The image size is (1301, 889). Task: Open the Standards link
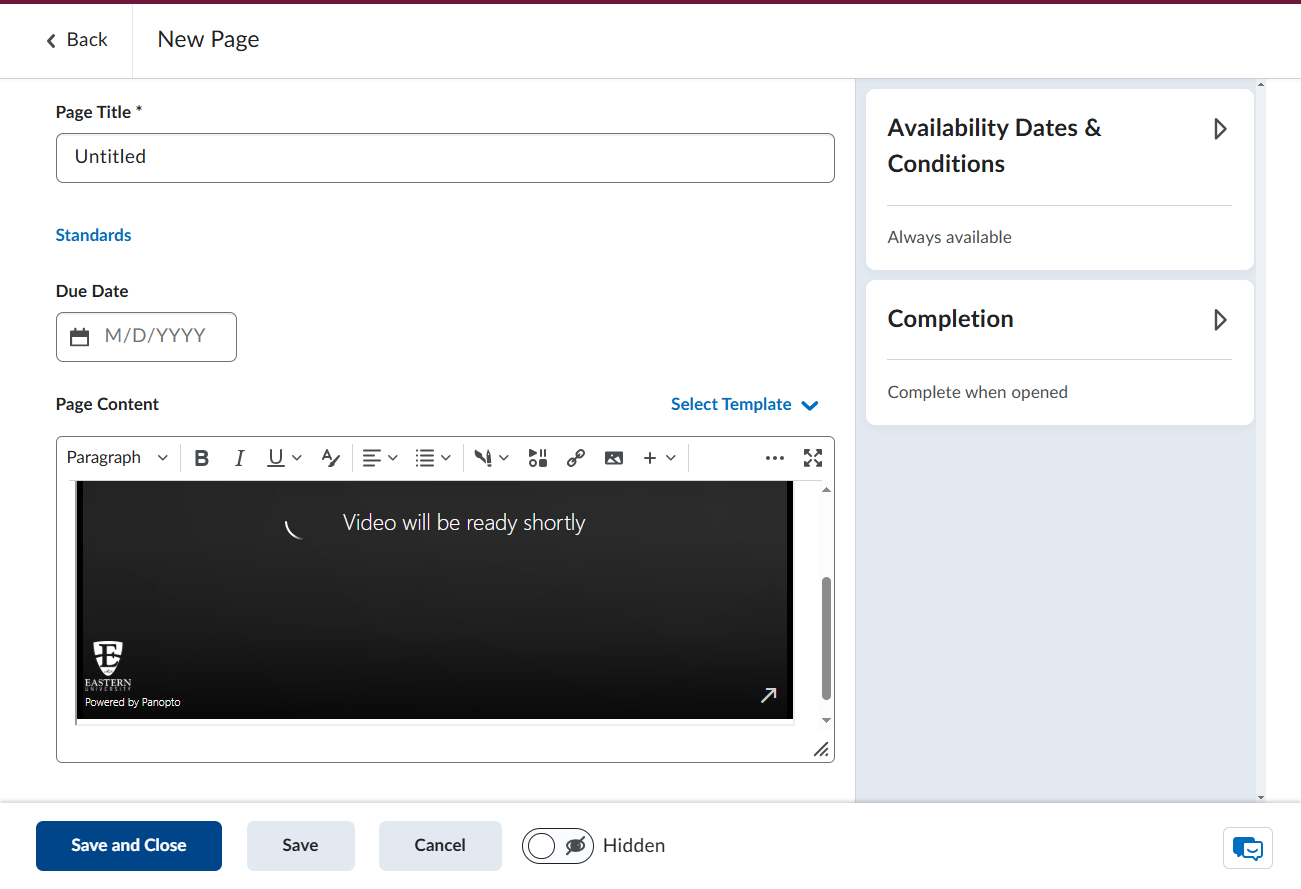click(94, 236)
